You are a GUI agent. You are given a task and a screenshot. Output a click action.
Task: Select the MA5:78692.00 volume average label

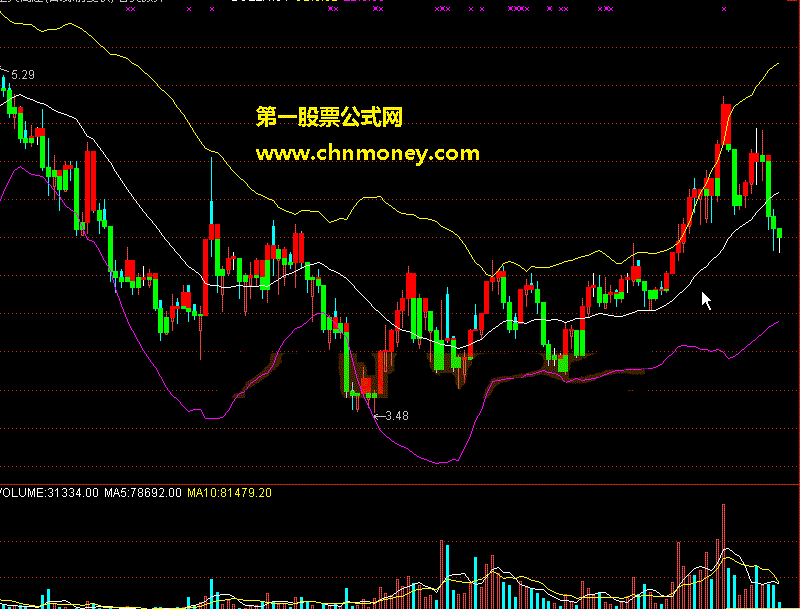pos(143,493)
